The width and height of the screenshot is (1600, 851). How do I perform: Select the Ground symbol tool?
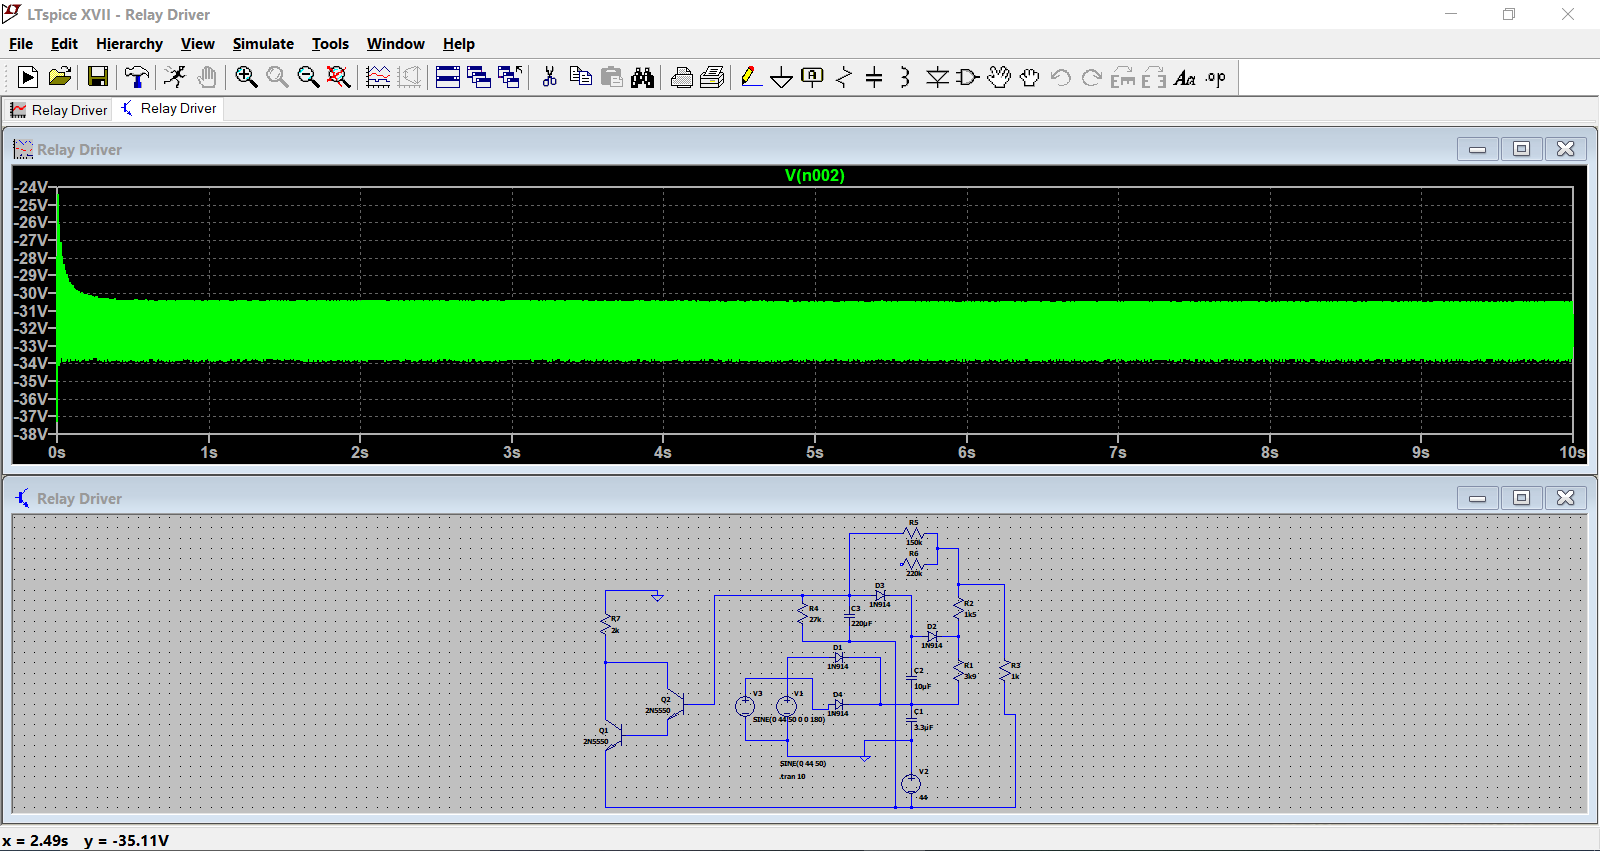click(782, 77)
